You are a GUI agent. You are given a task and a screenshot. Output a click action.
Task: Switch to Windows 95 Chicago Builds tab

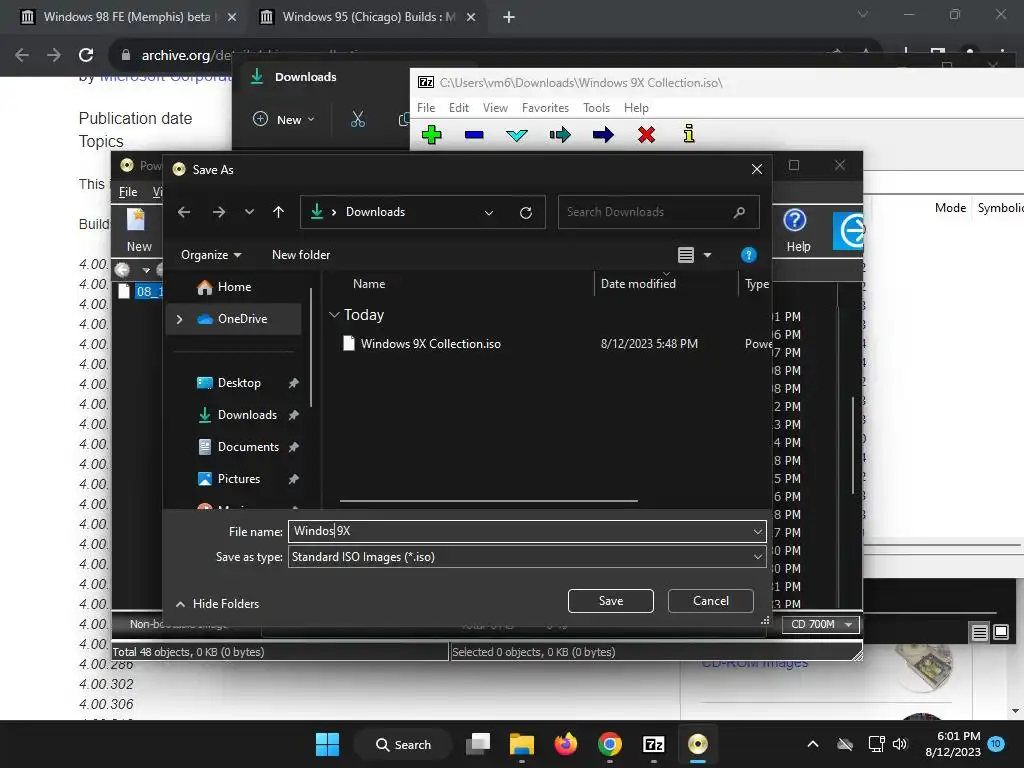pos(369,17)
